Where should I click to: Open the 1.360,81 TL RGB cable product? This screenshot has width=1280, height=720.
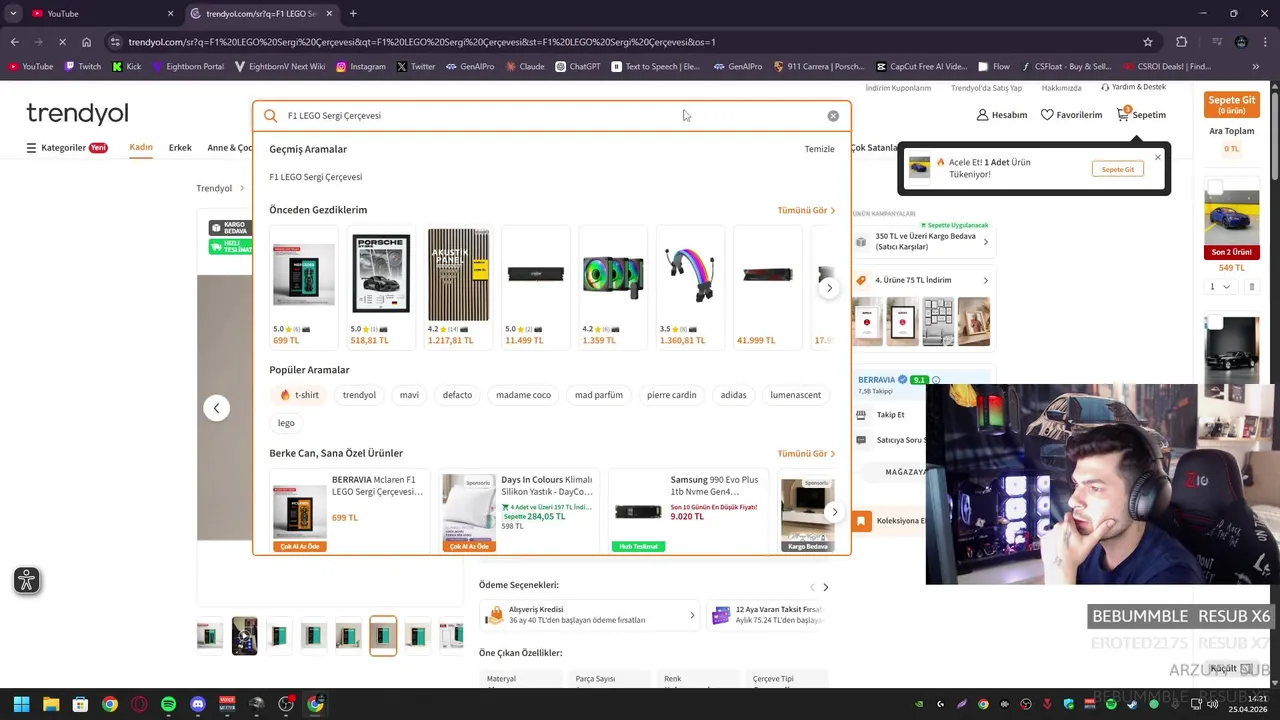pos(690,287)
